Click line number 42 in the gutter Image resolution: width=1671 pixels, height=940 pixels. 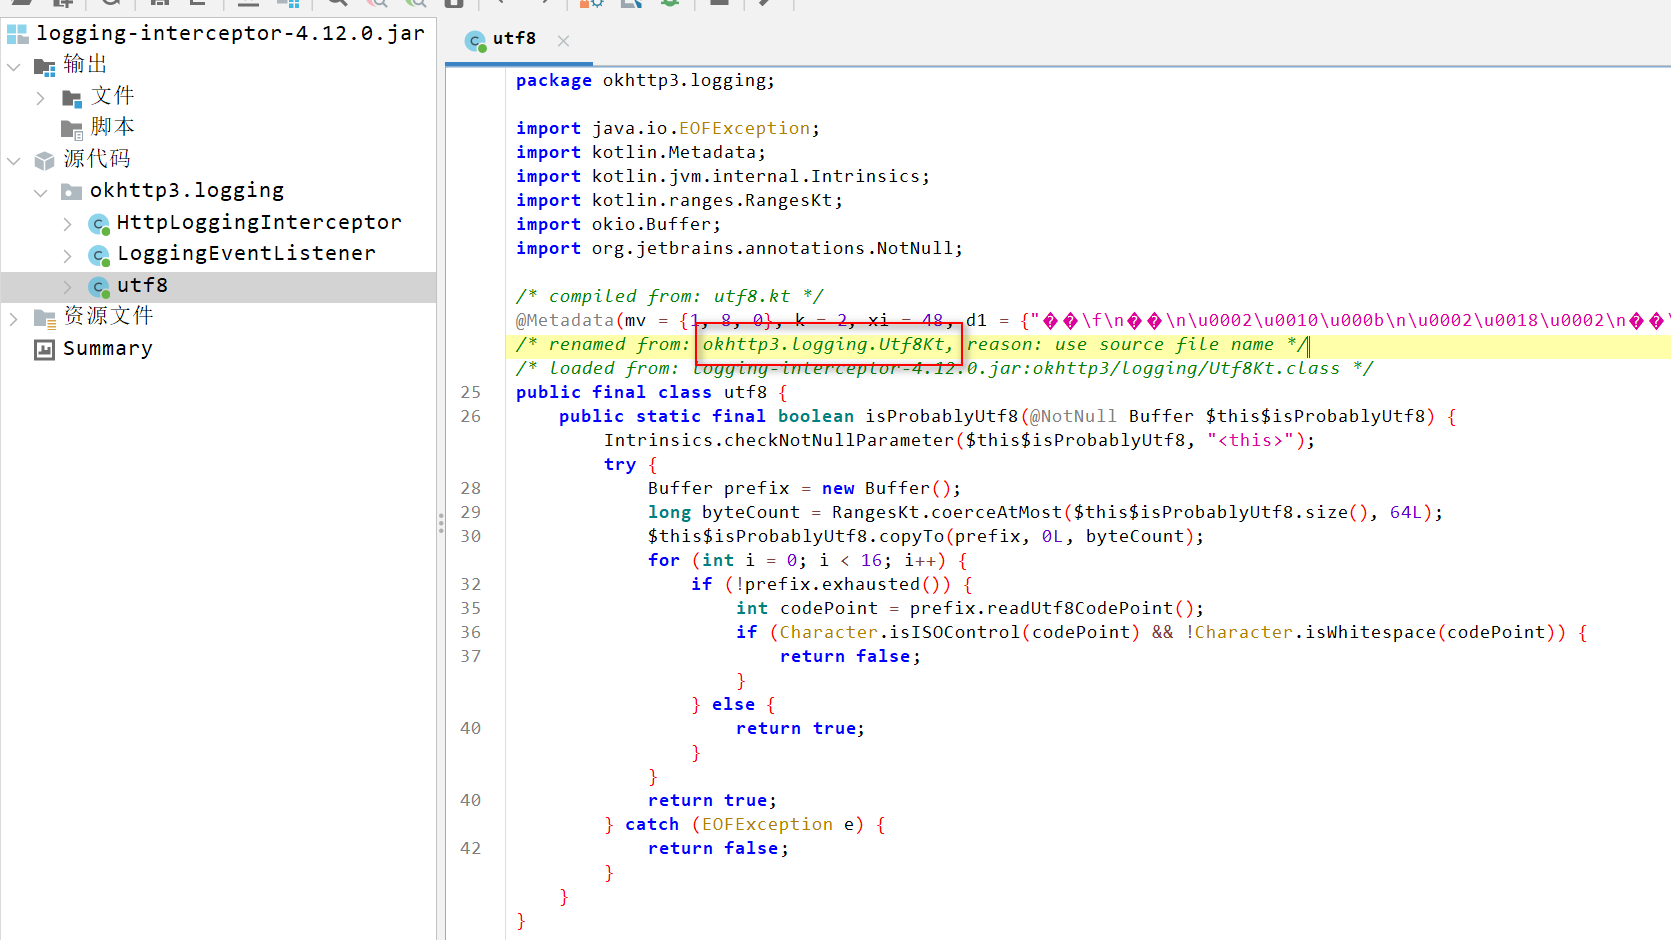pos(471,848)
